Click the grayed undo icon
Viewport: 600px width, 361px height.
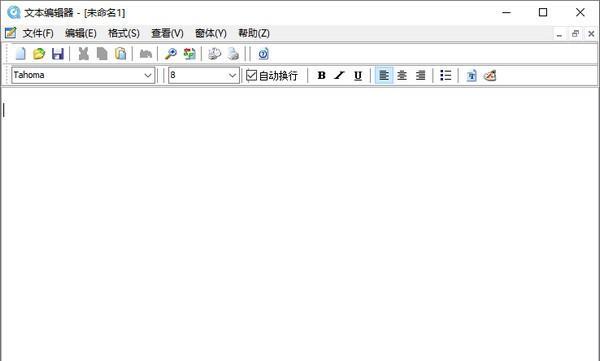(x=145, y=54)
